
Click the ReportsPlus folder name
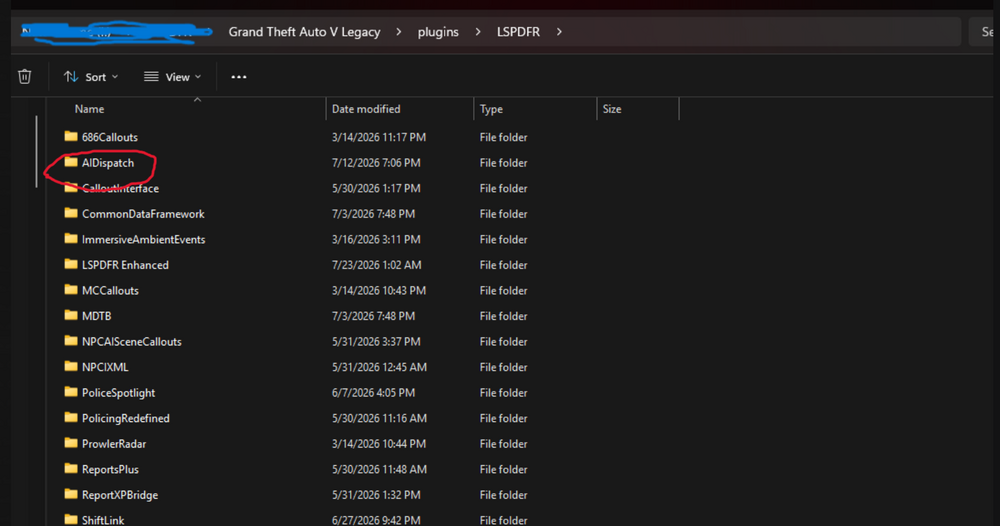click(x=110, y=469)
